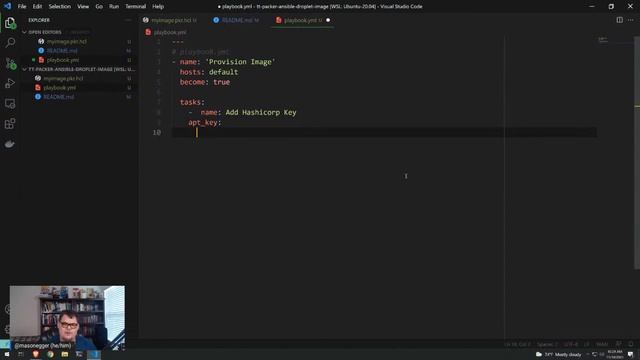Viewport: 640px width, 360px height.
Task: Click the line and column indicator in status bar
Action: (x=517, y=344)
